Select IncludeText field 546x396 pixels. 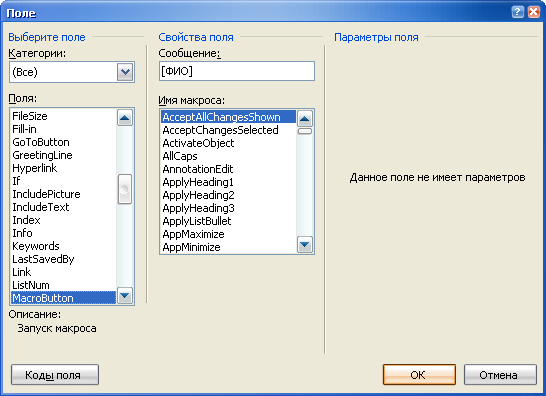point(64,207)
